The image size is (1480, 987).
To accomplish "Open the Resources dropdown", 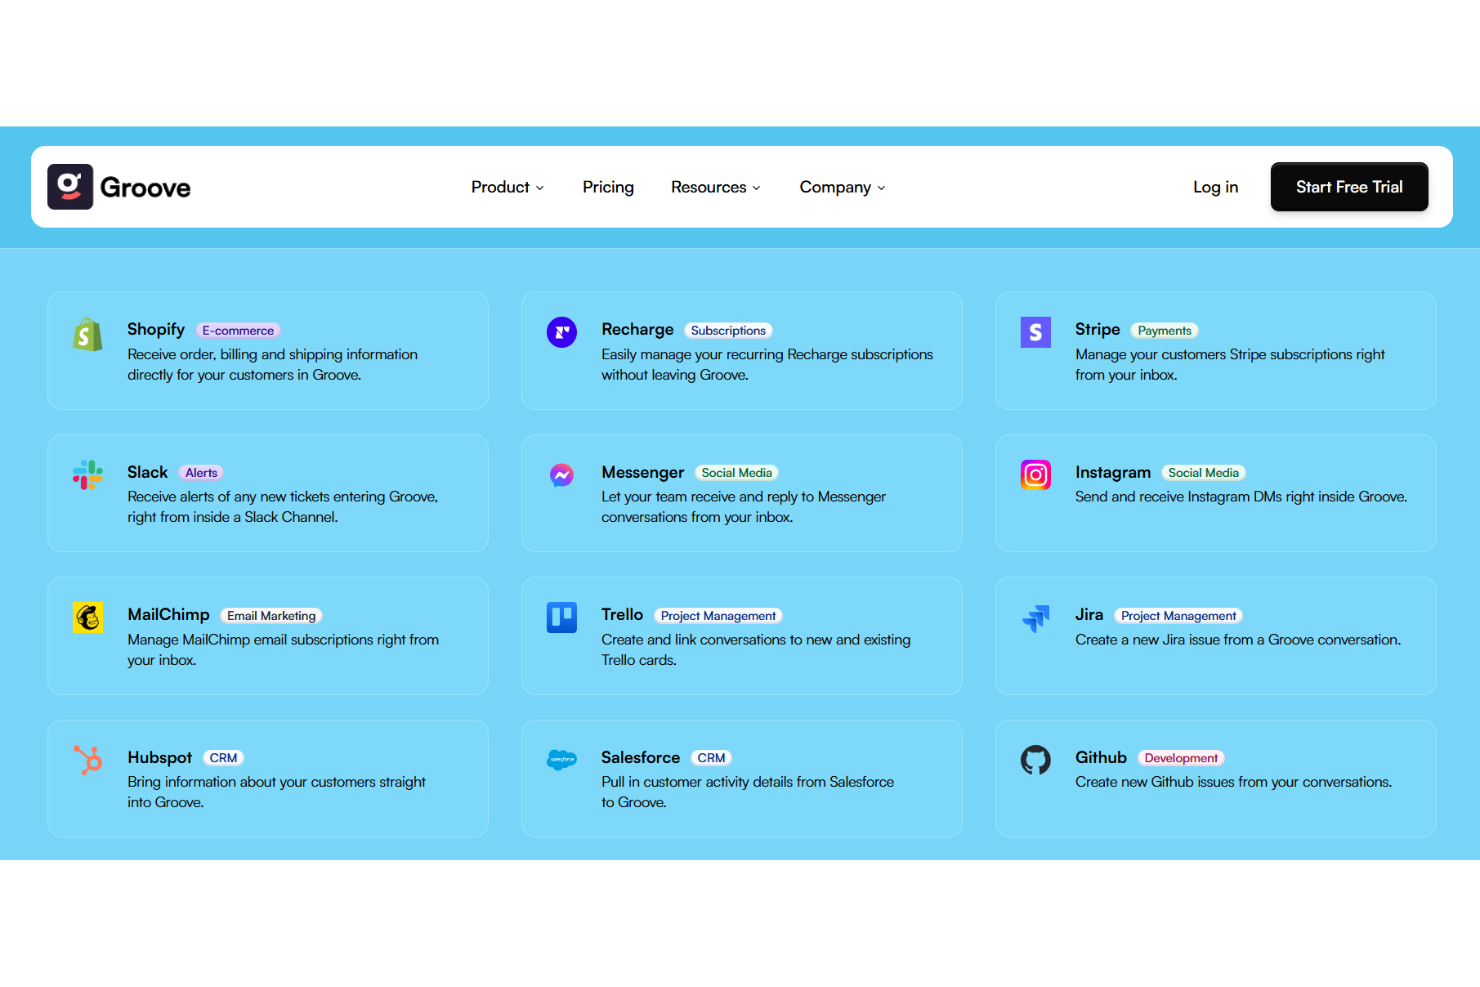I will tap(715, 187).
